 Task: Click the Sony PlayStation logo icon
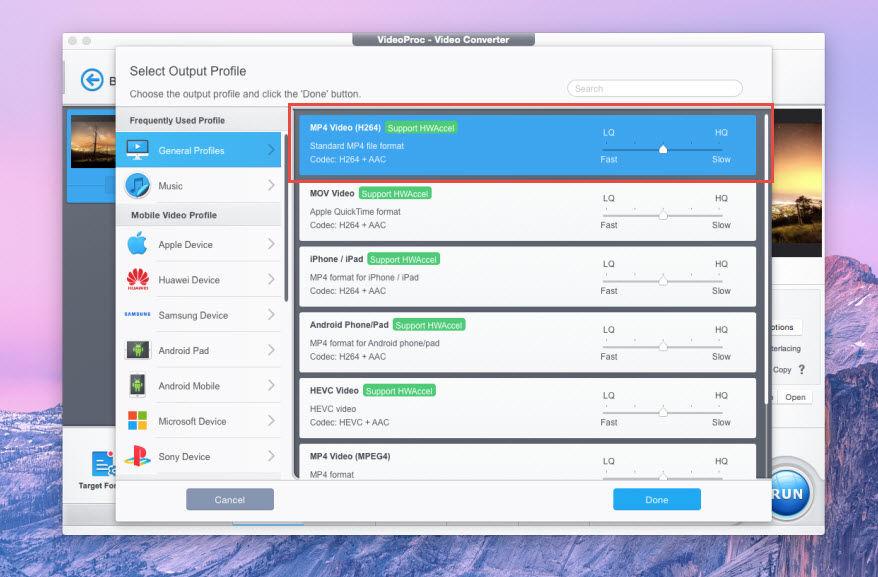137,456
